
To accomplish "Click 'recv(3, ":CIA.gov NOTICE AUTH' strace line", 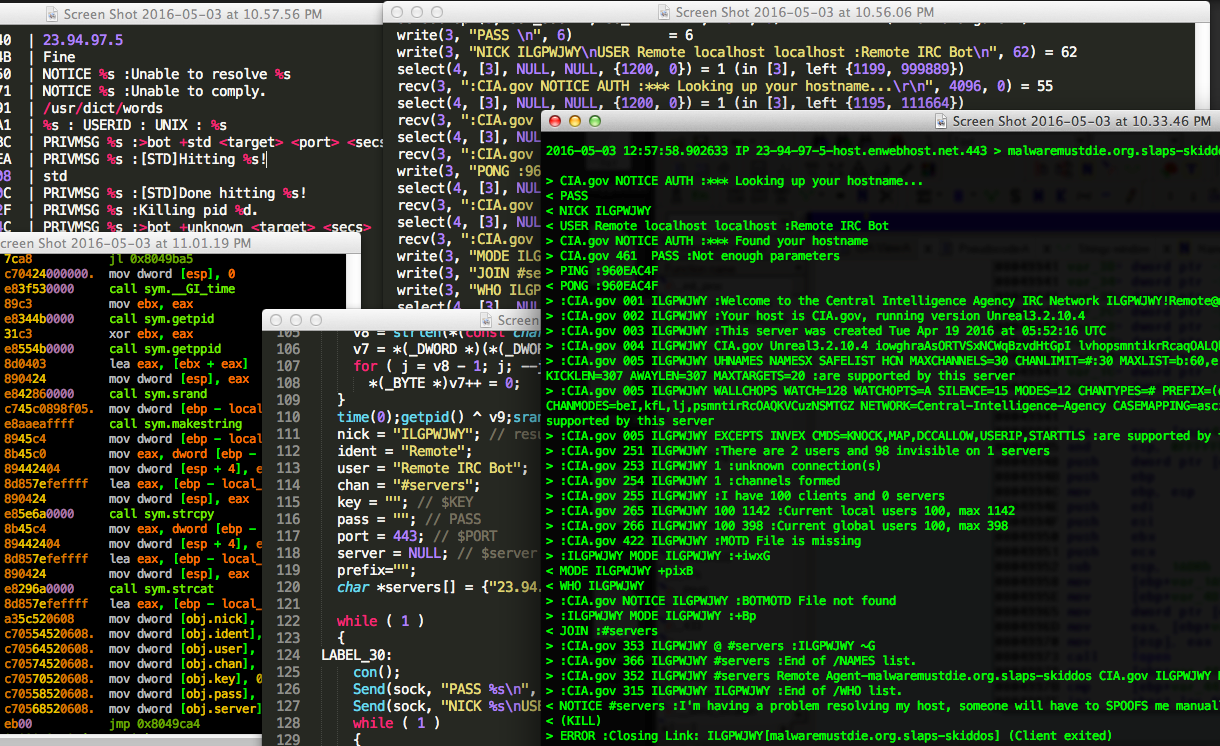I will [724, 86].
